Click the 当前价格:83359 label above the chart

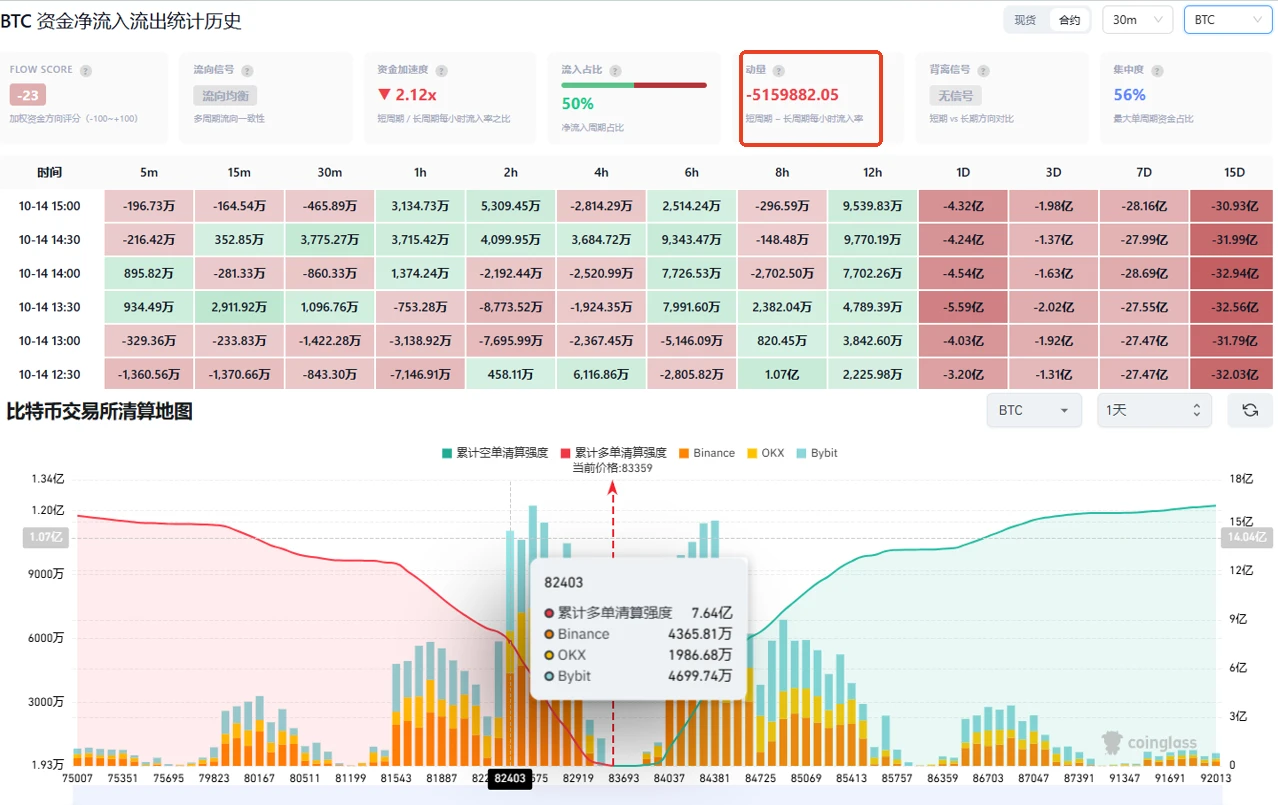click(x=612, y=467)
